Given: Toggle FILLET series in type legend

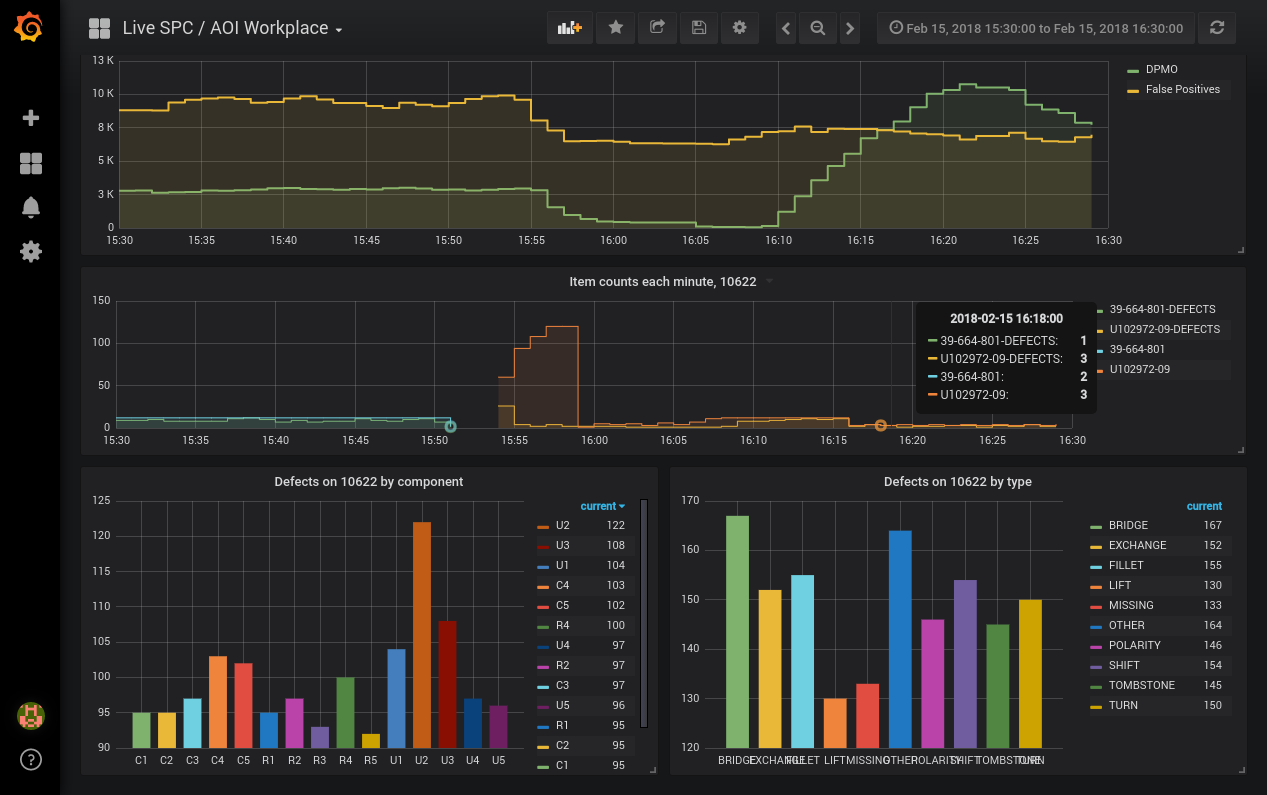Looking at the screenshot, I should point(1126,565).
